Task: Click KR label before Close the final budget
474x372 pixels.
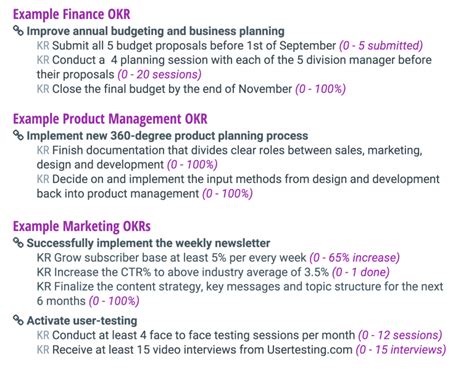Action: coord(43,89)
